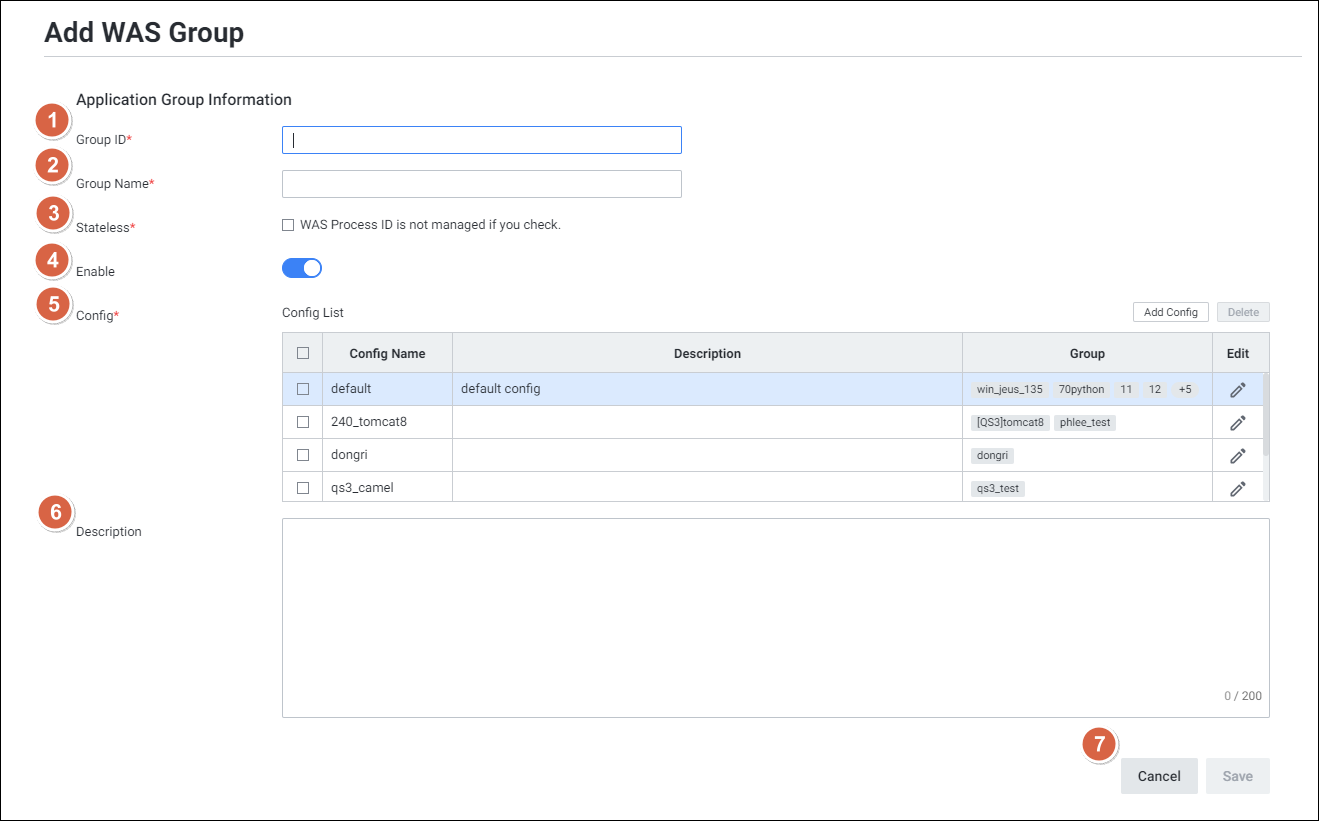Focus the Group ID input field
1319x821 pixels.
[481, 140]
